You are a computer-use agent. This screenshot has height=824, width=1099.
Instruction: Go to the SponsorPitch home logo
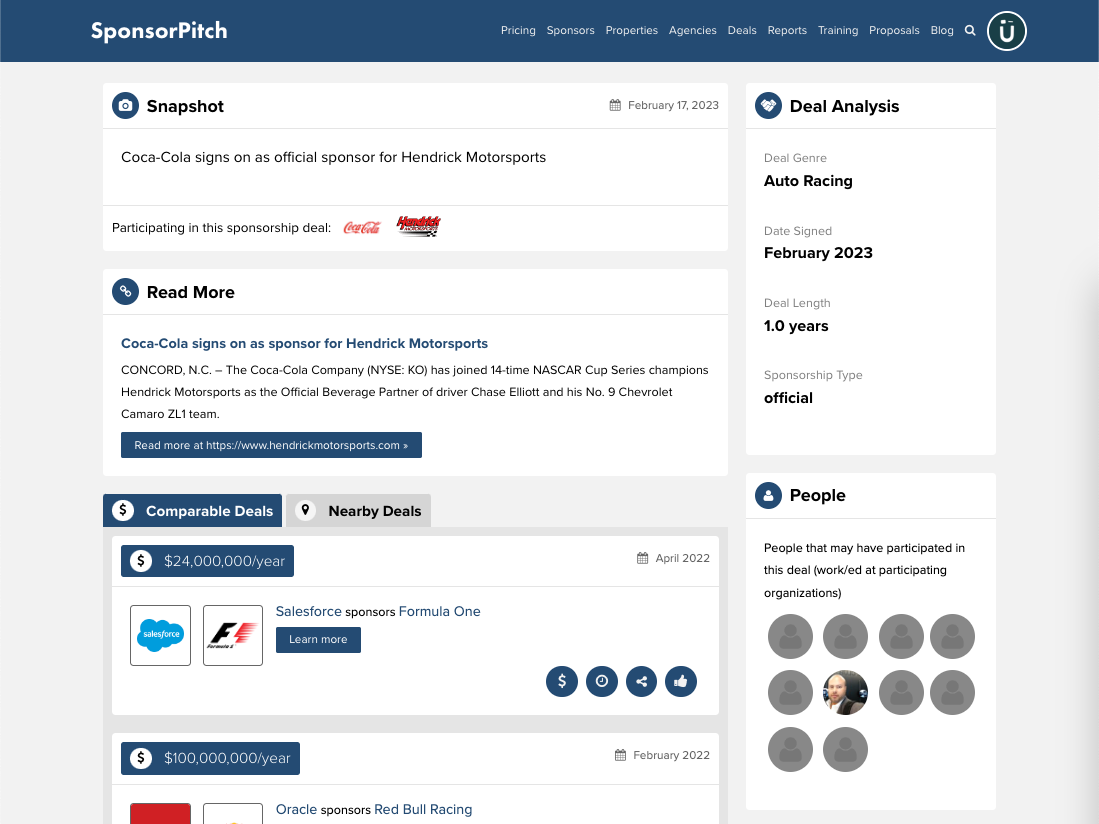[x=159, y=31]
